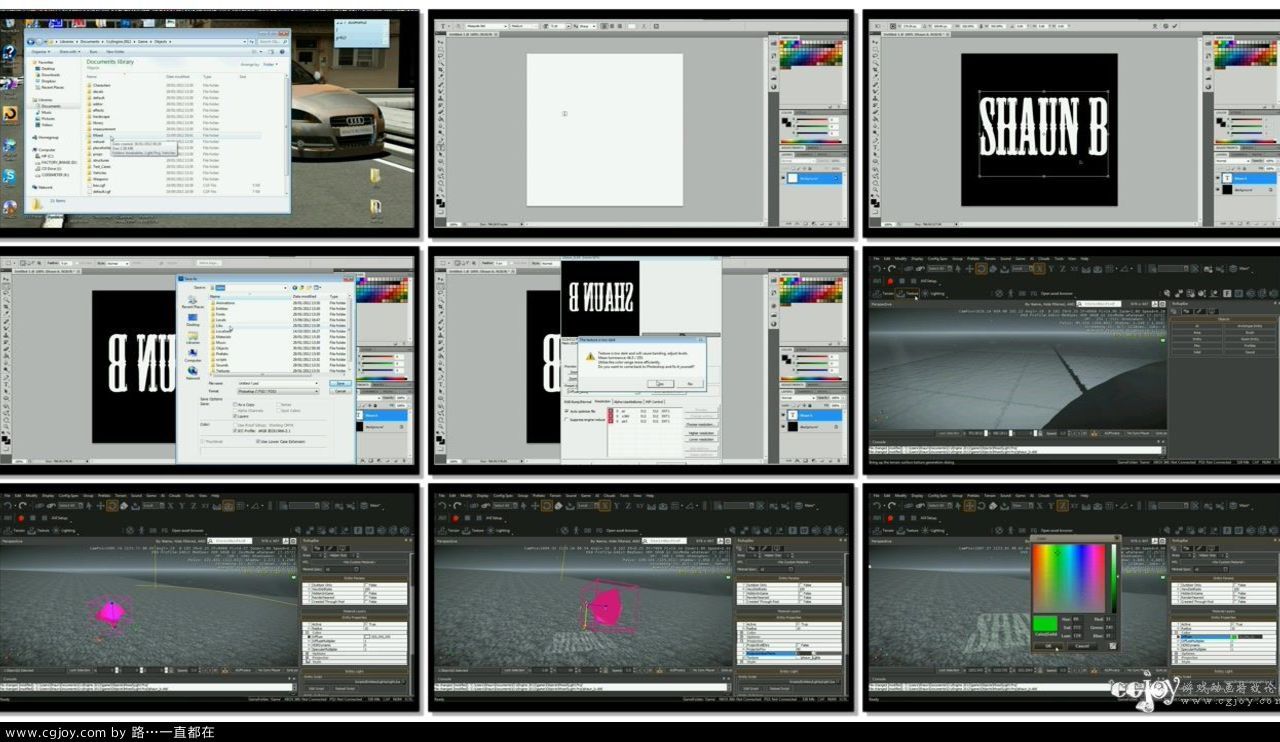Select Desktop icon in Save As sidebar
The width and height of the screenshot is (1280, 742).
coord(193,319)
